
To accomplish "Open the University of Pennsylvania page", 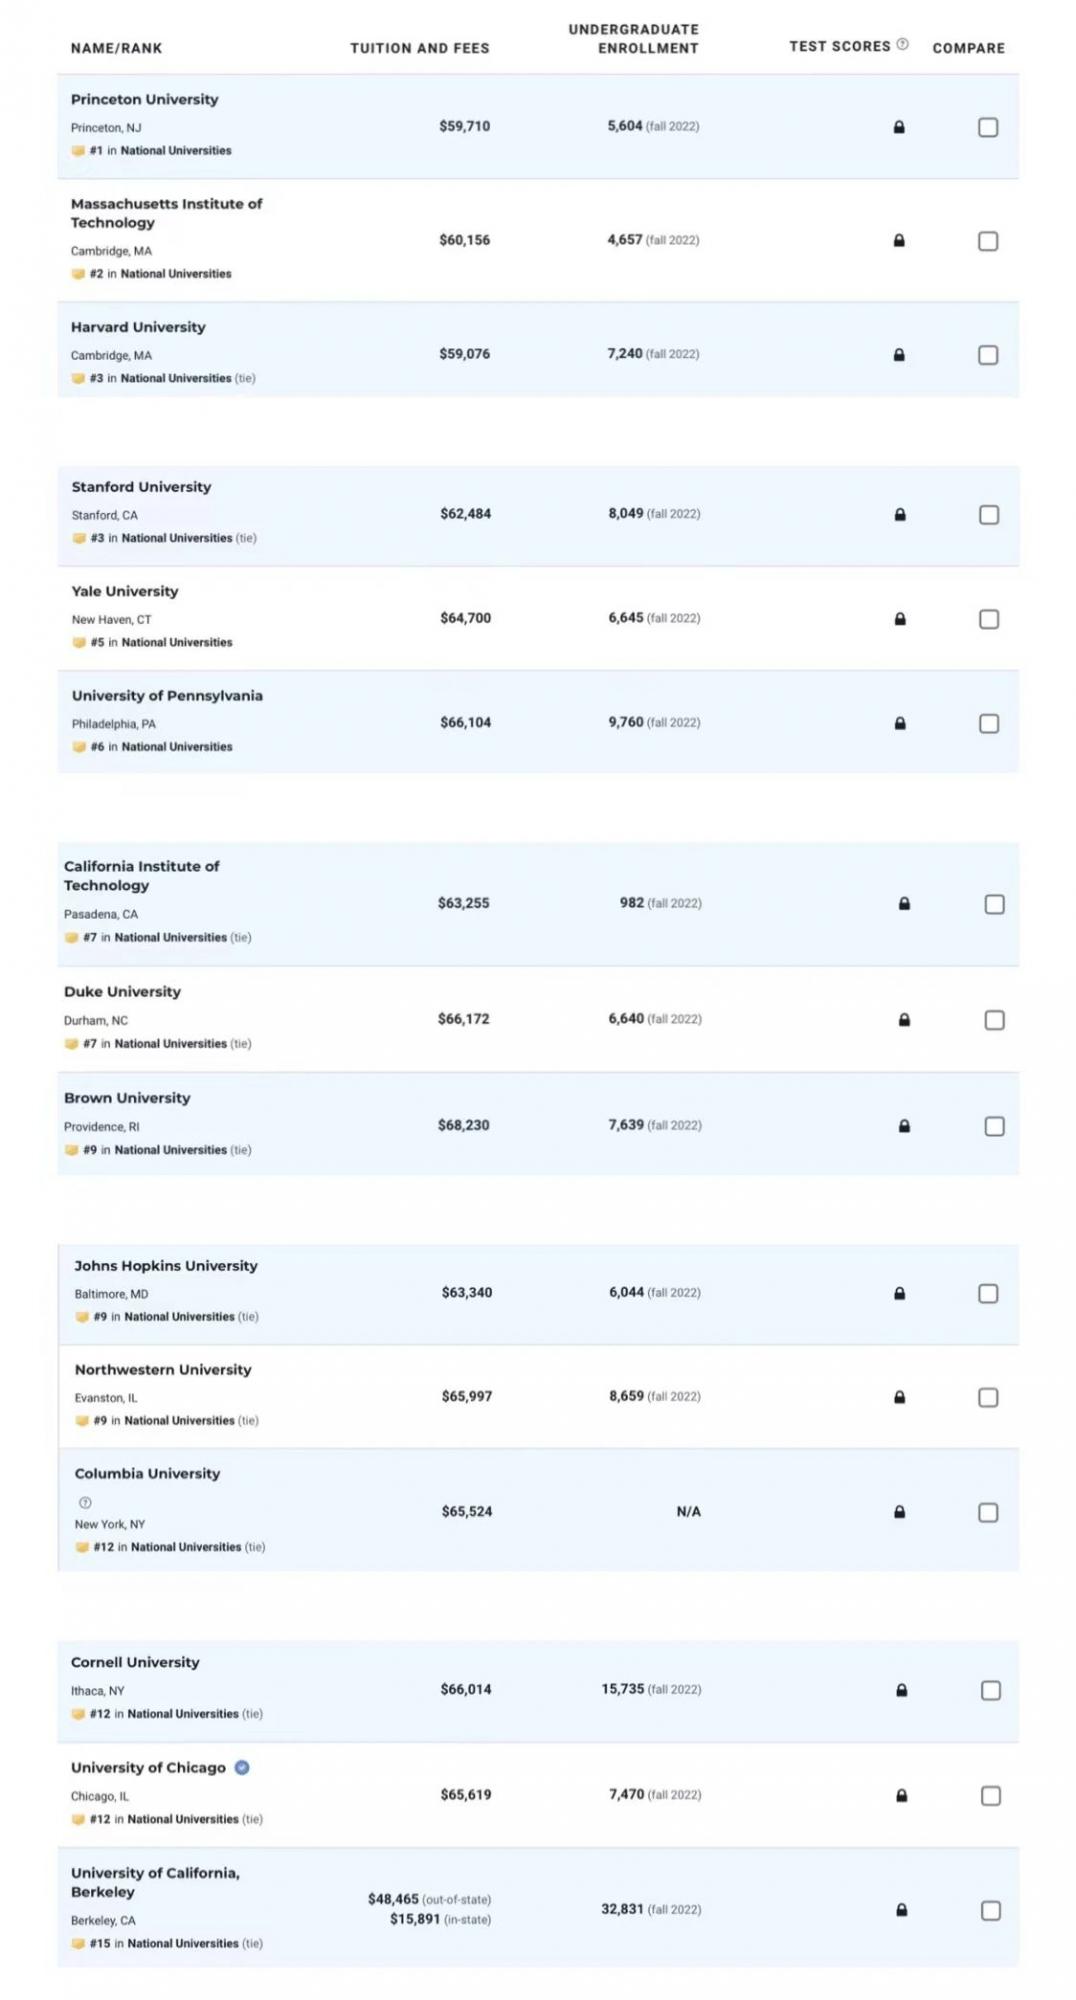I will tap(167, 696).
